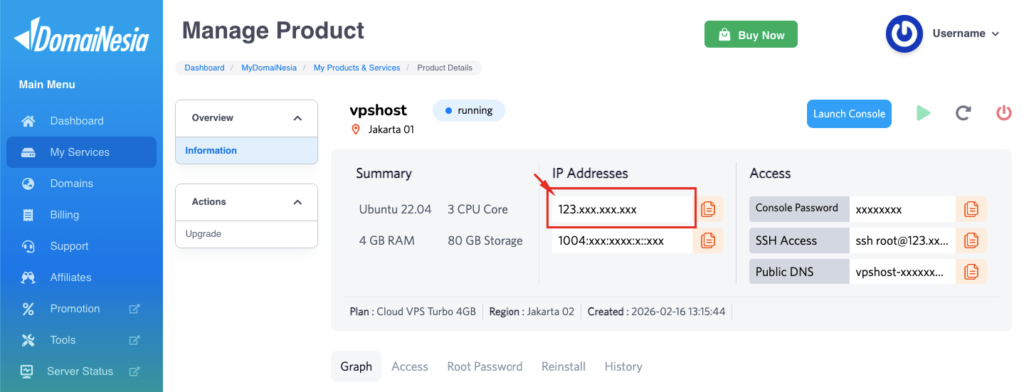Click the Buy Now button
The width and height of the screenshot is (1024, 392).
pyautogui.click(x=751, y=35)
